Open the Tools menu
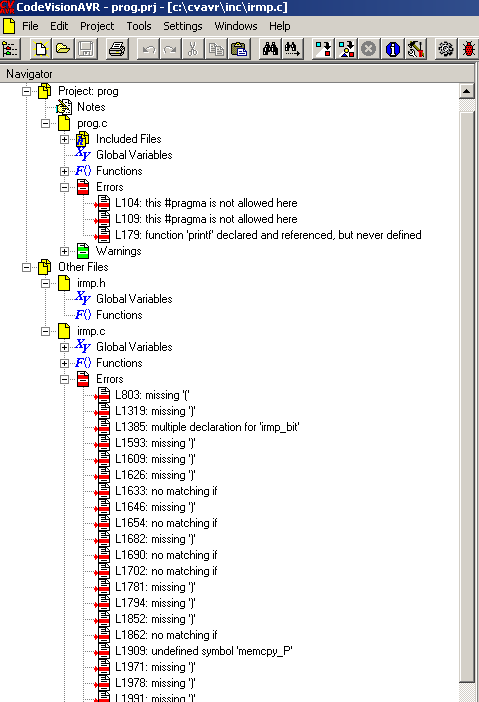479x702 pixels. [x=139, y=26]
